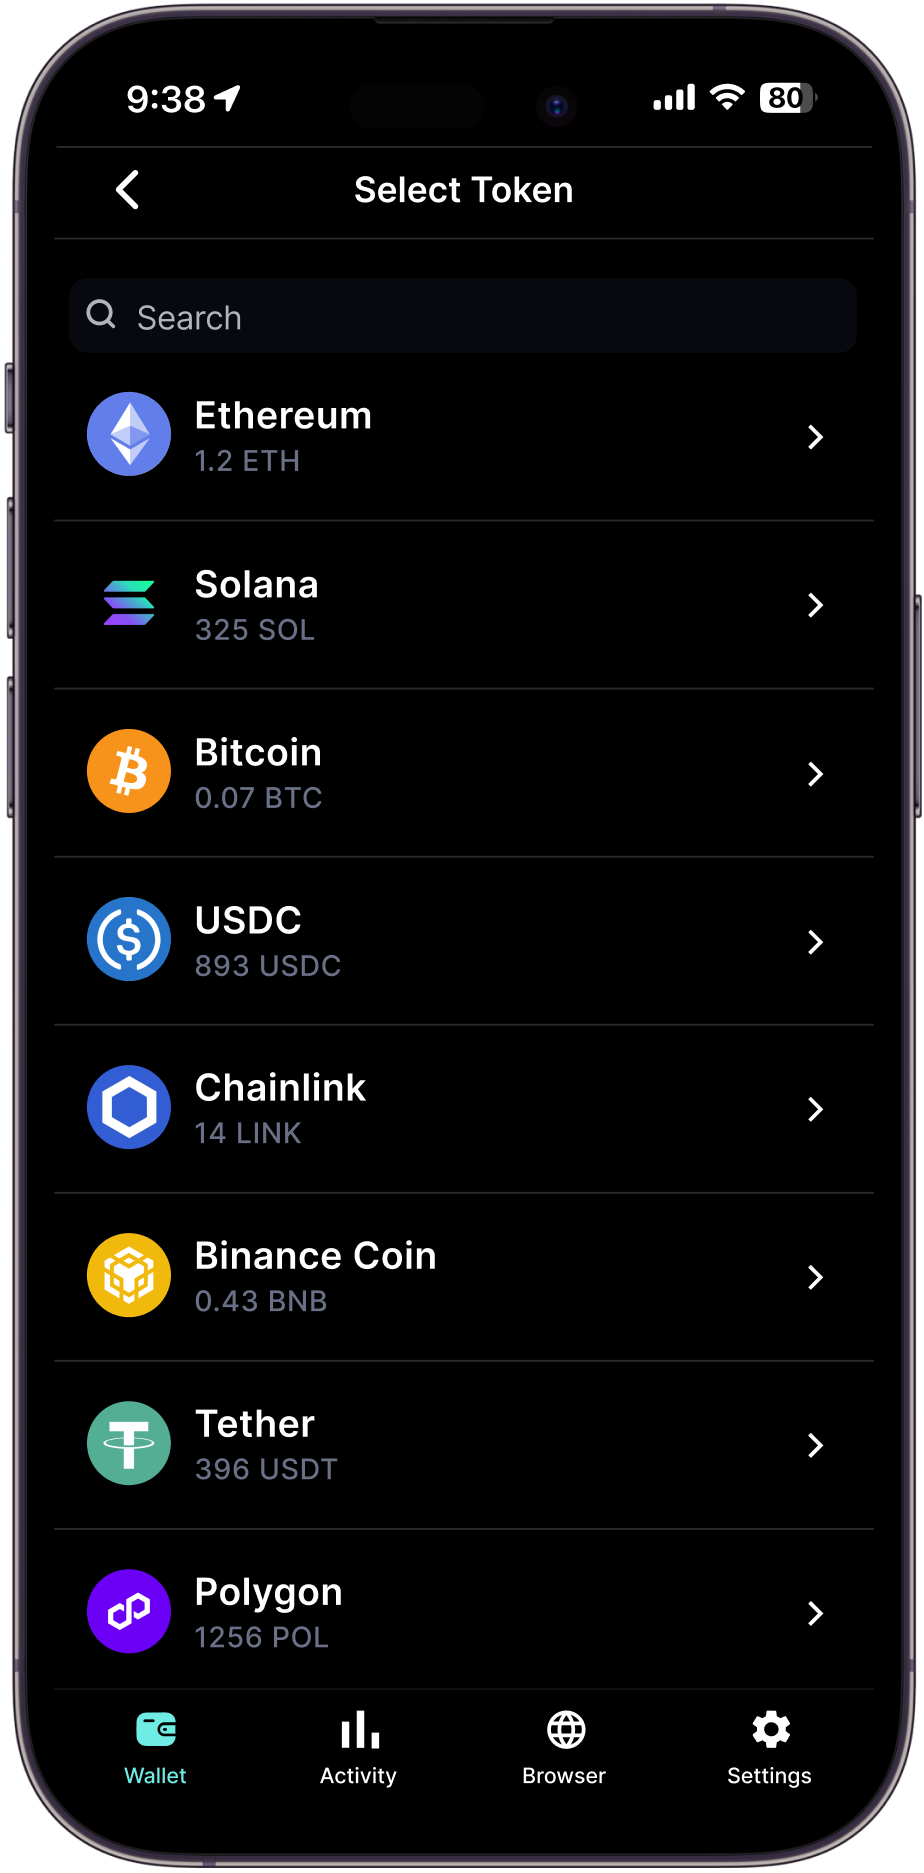Open Bitcoin row's right chevron
This screenshot has height=1873, width=924.
coord(815,773)
